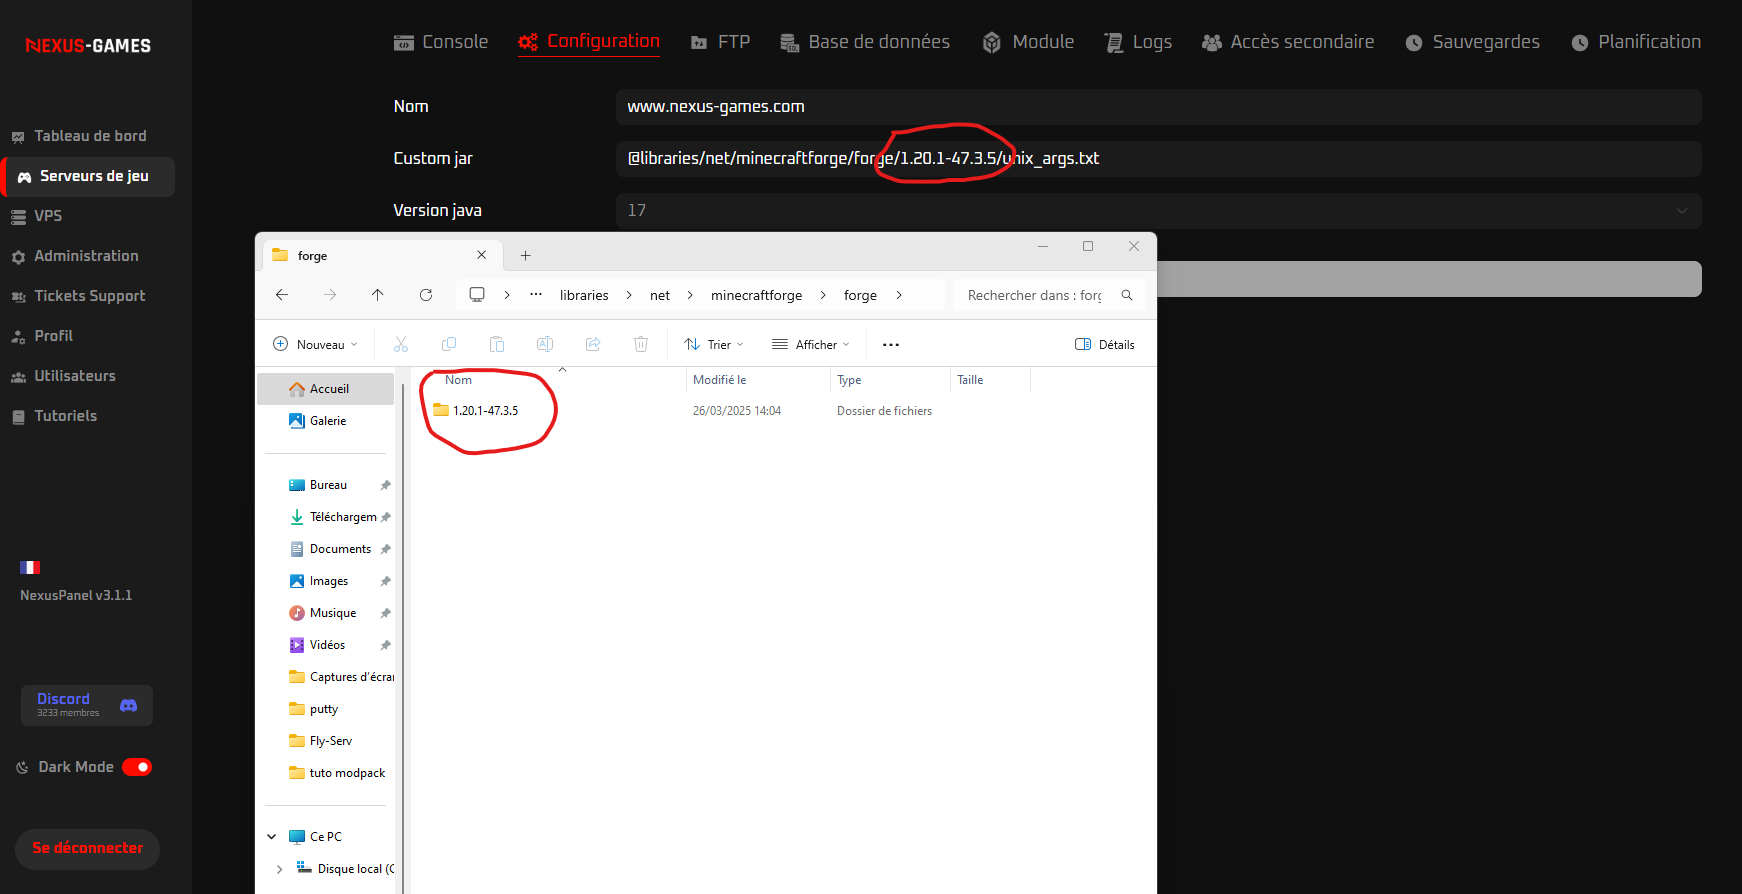Screen dimensions: 1742x894
Task: Open the Sauvegardes tab
Action: point(1472,42)
